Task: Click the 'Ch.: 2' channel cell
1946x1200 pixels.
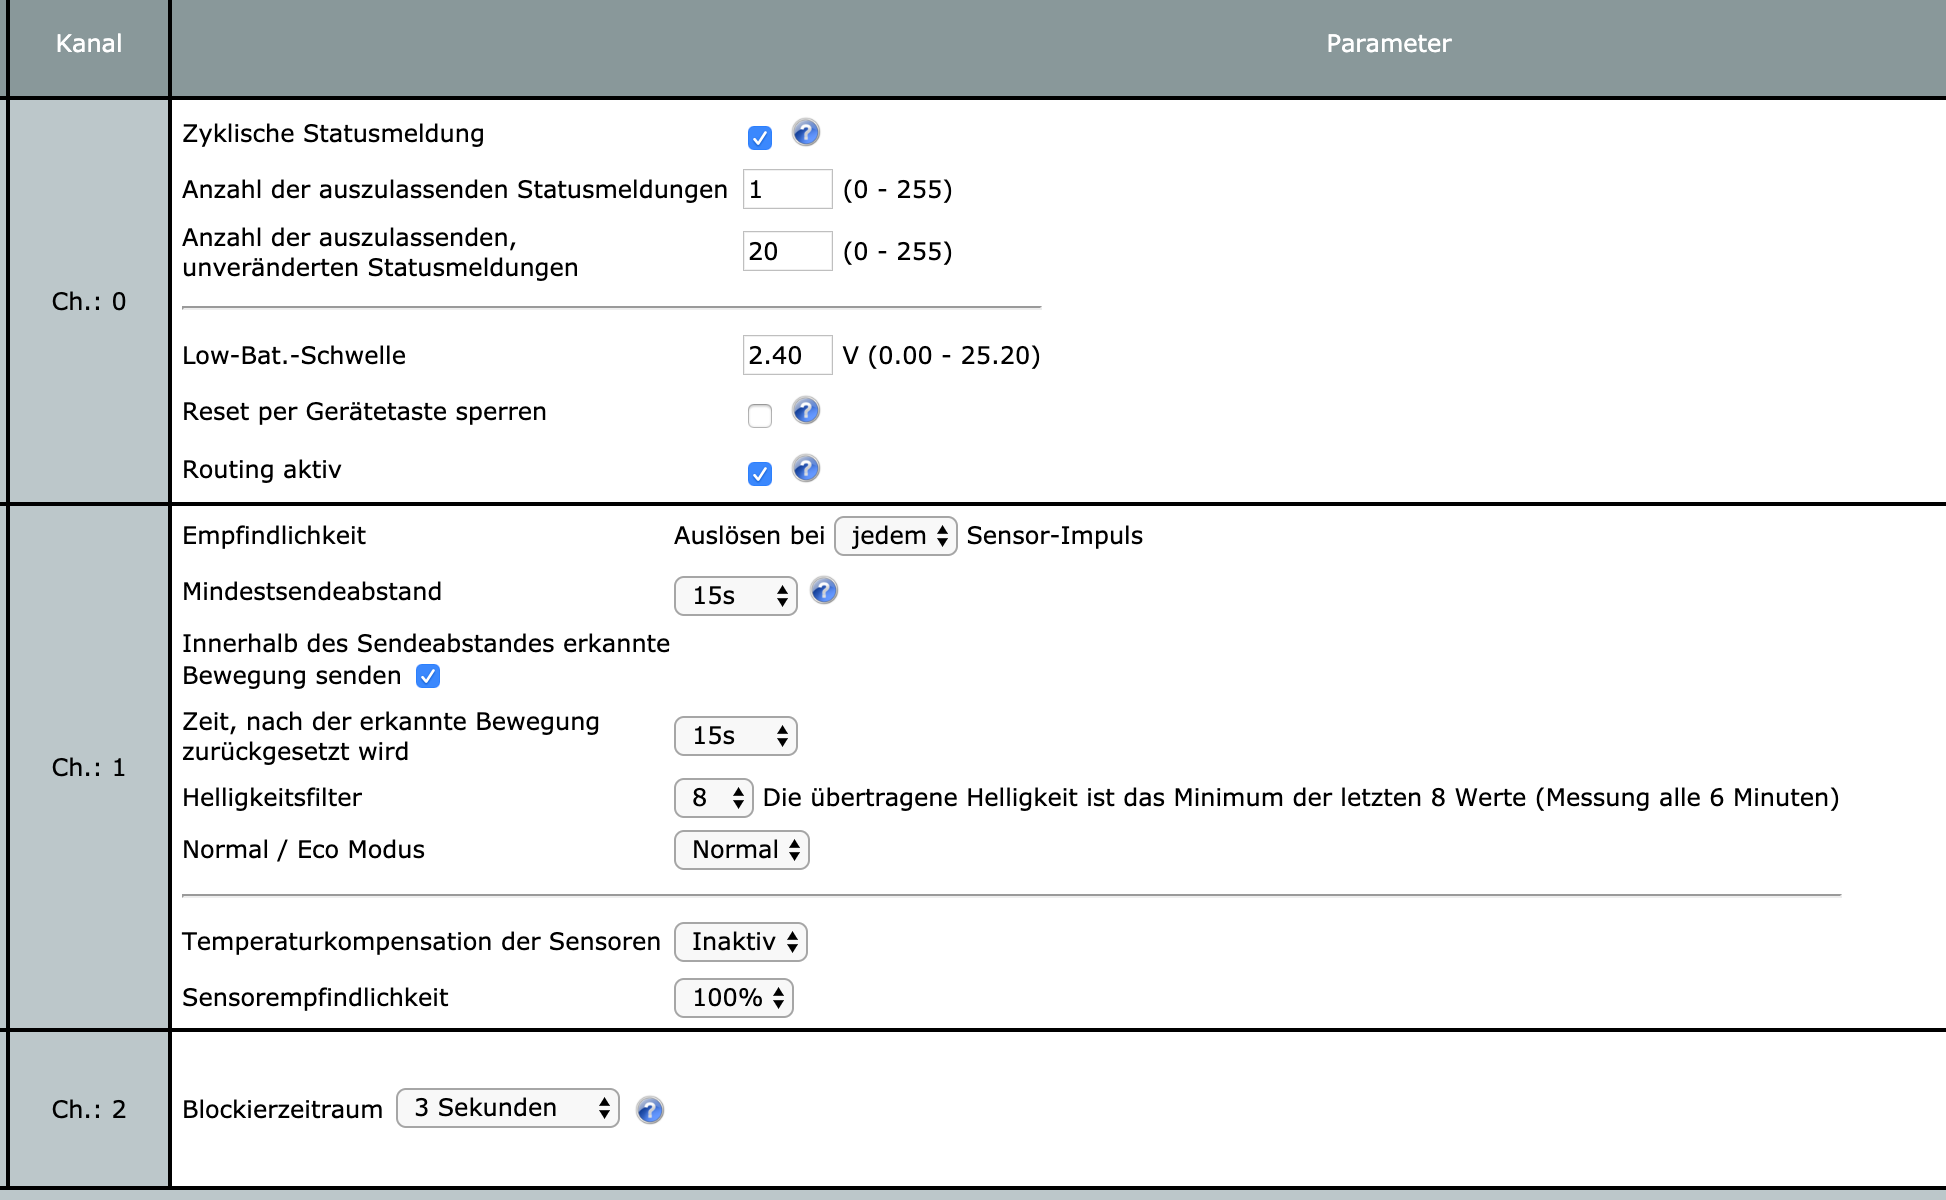Action: (x=89, y=1109)
